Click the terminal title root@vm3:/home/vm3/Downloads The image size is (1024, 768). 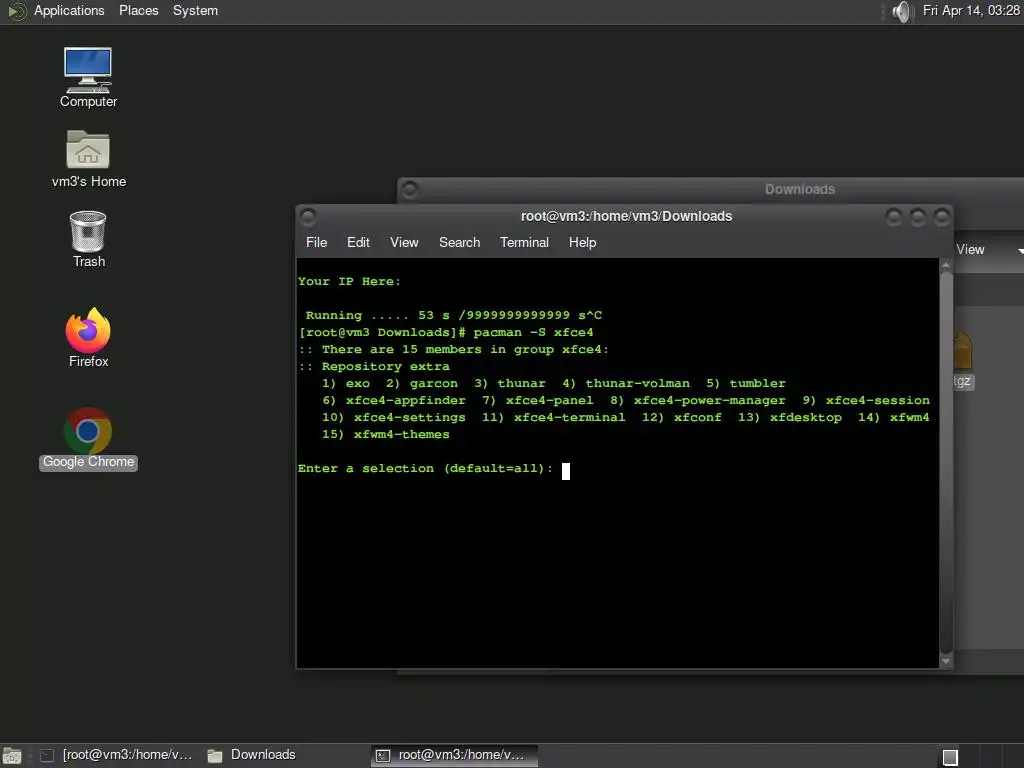(x=626, y=216)
